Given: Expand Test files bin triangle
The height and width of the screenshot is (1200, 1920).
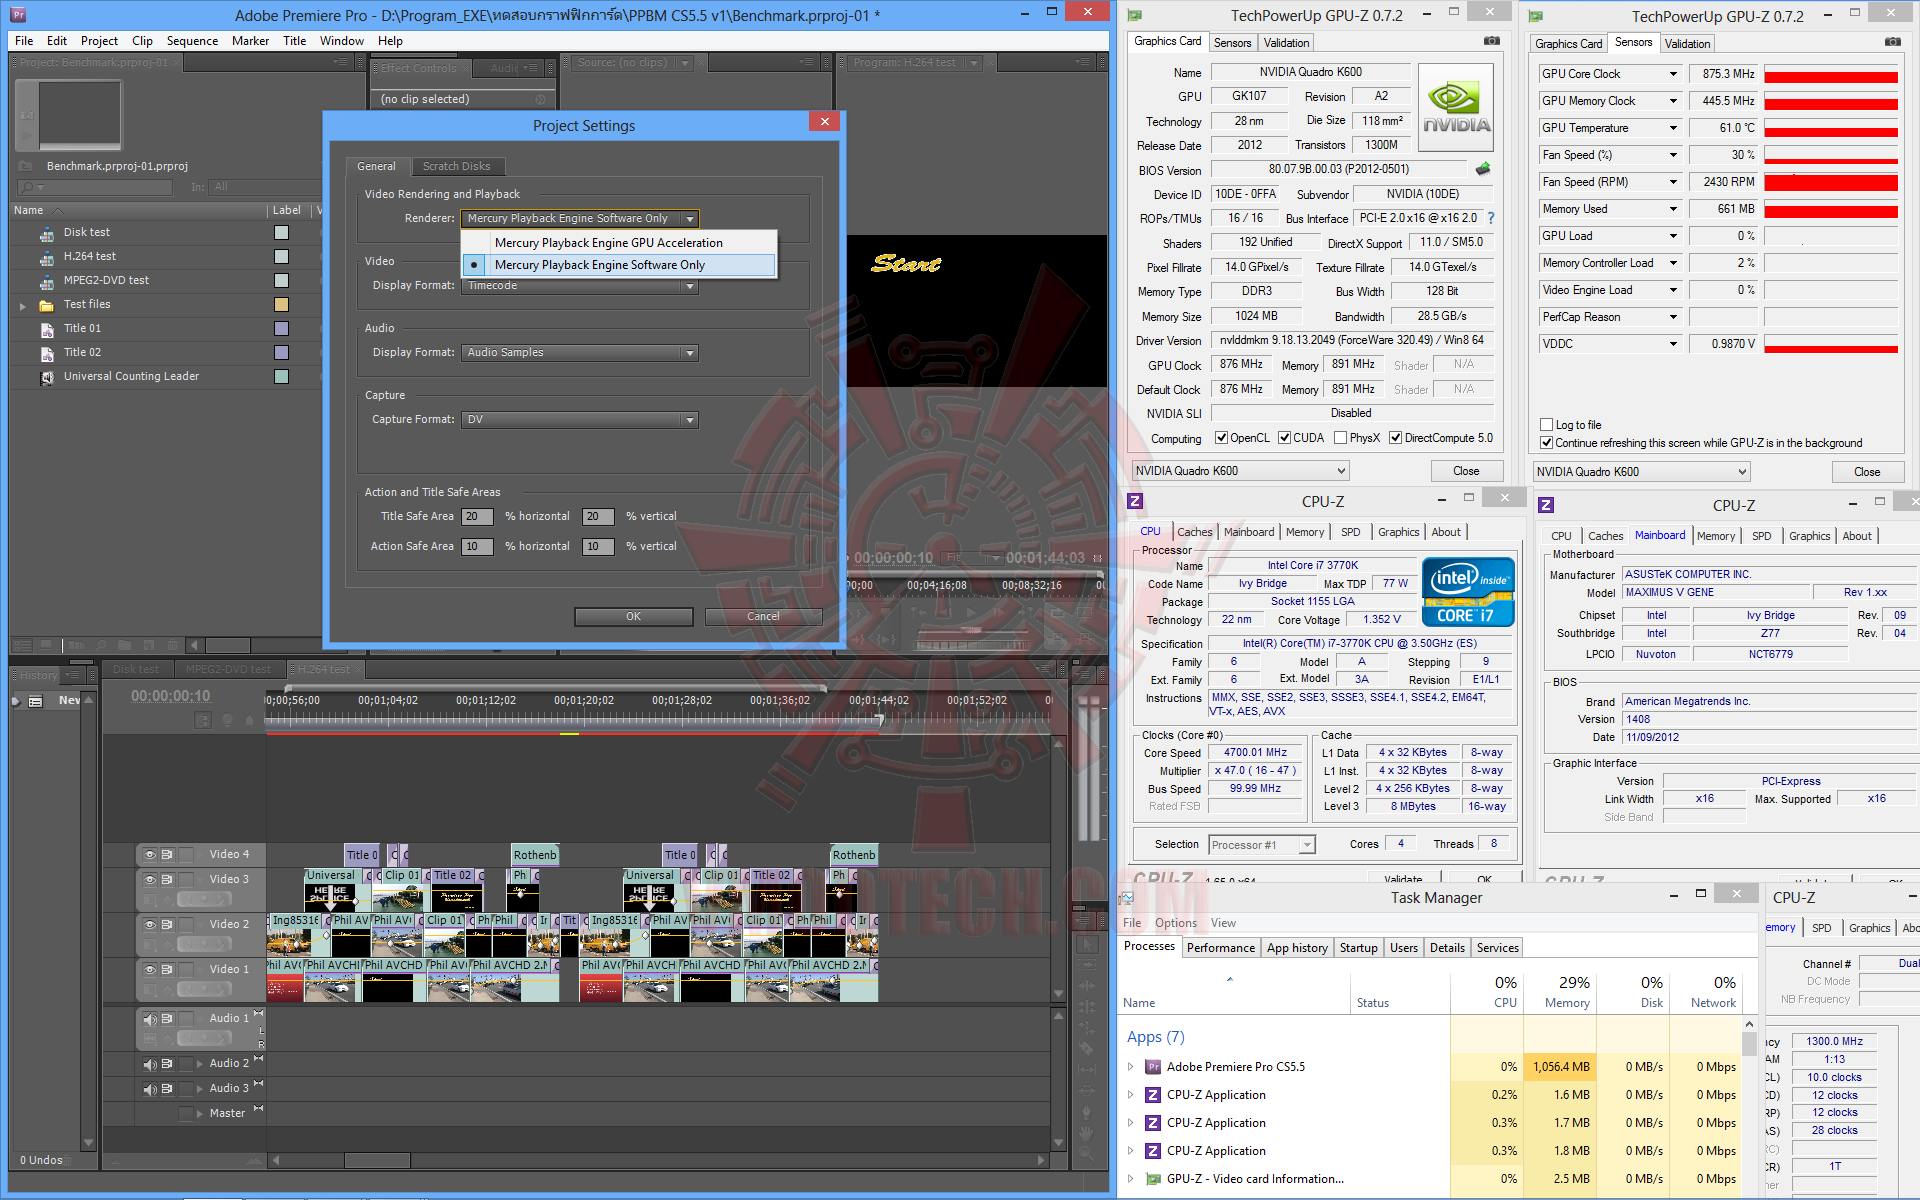Looking at the screenshot, I should coord(23,305).
